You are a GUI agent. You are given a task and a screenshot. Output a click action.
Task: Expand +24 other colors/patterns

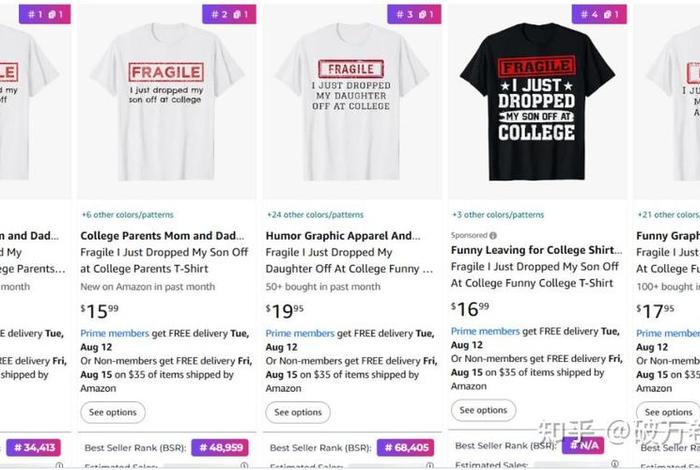tap(315, 214)
